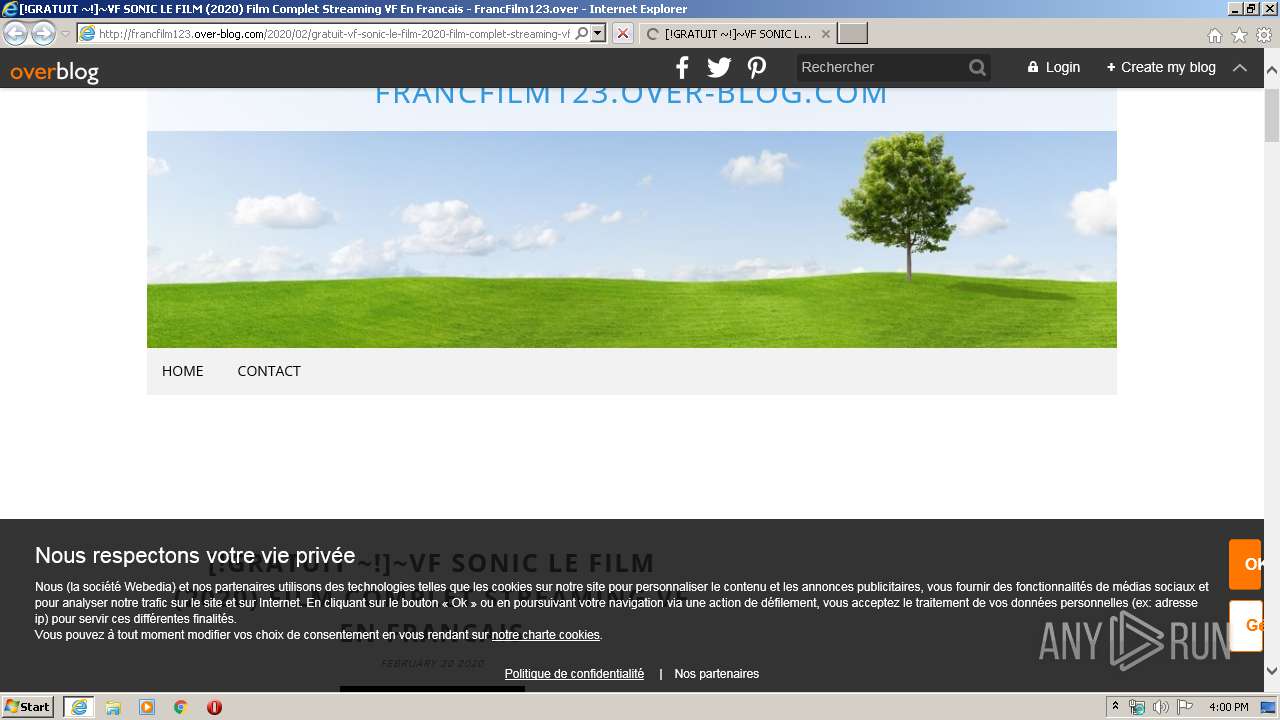Open Favorites star icon

(1239, 35)
